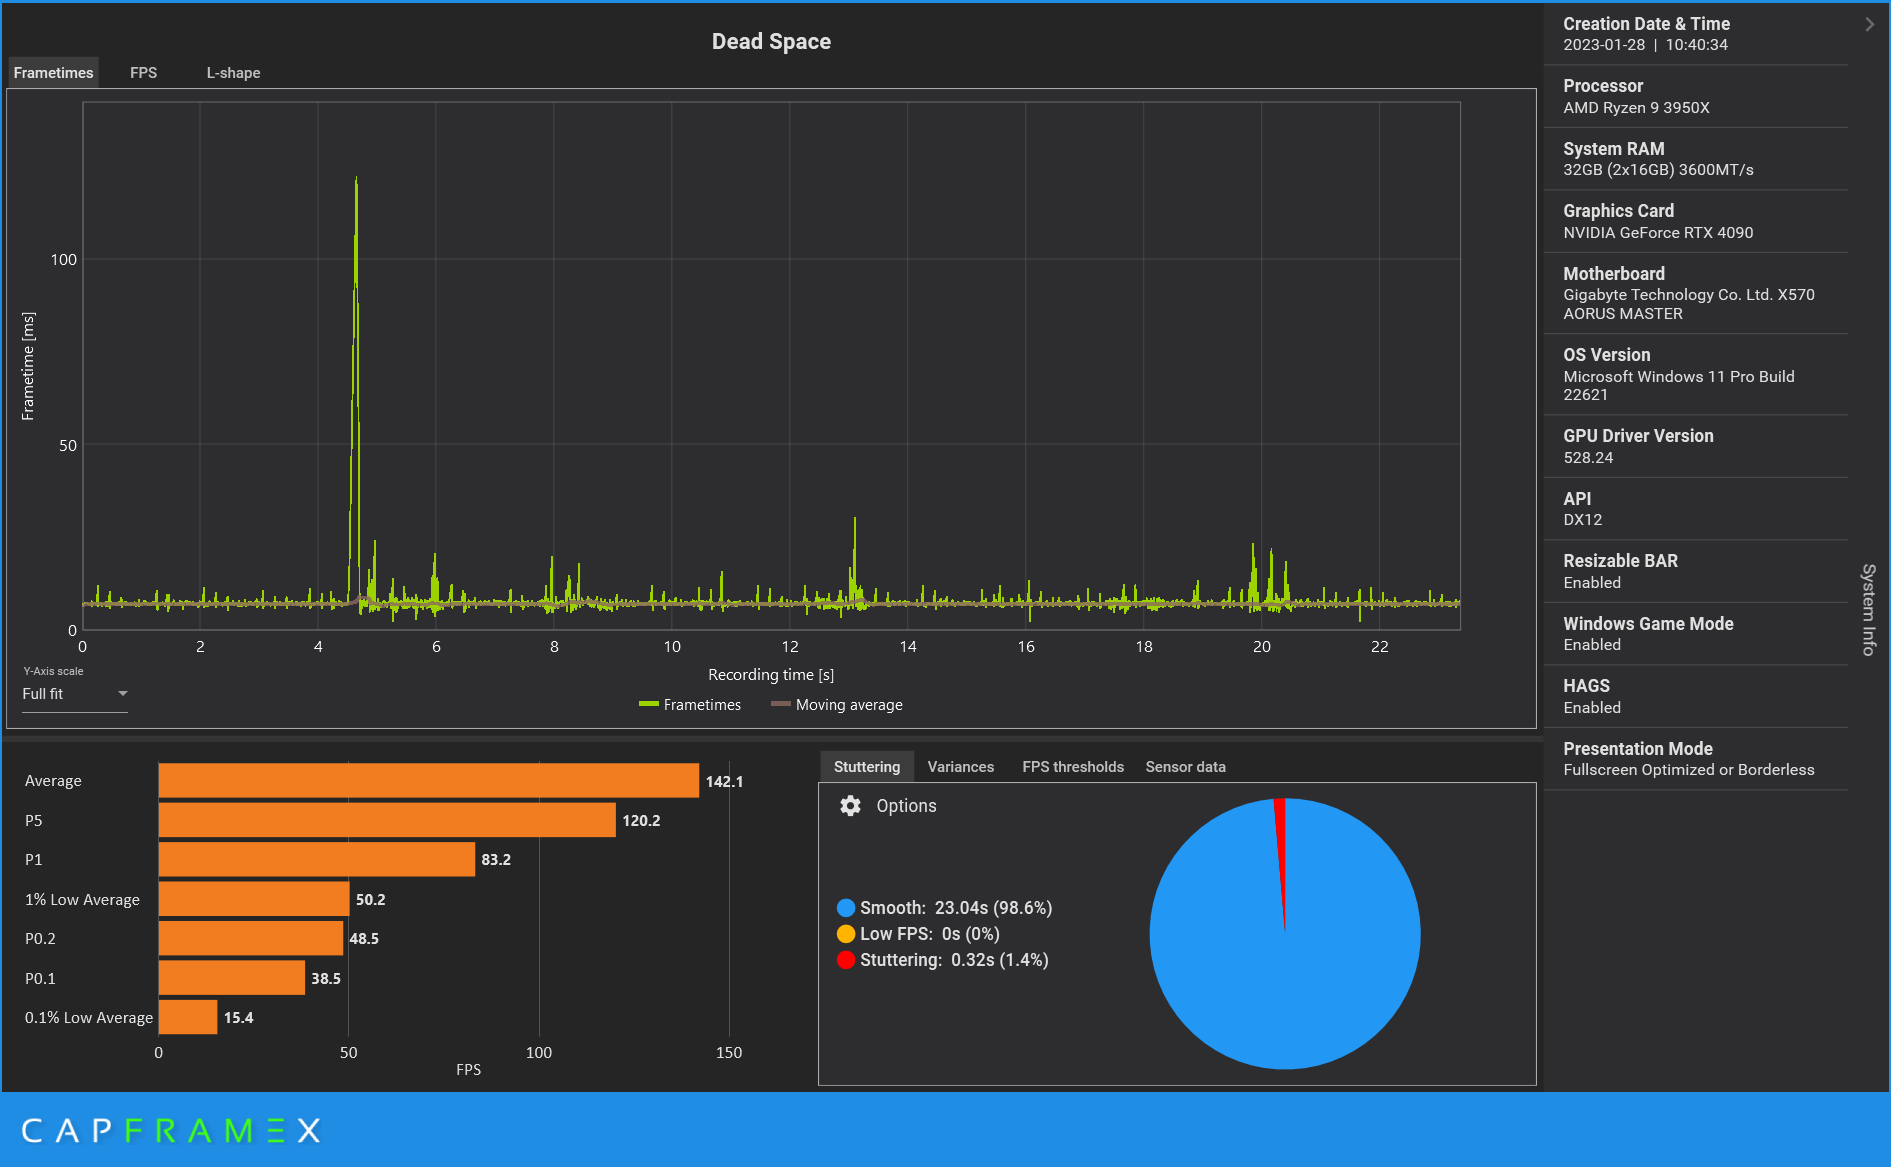This screenshot has height=1167, width=1891.
Task: Click the AMD Ryzen 9 3950X processor value
Action: click(x=1636, y=108)
